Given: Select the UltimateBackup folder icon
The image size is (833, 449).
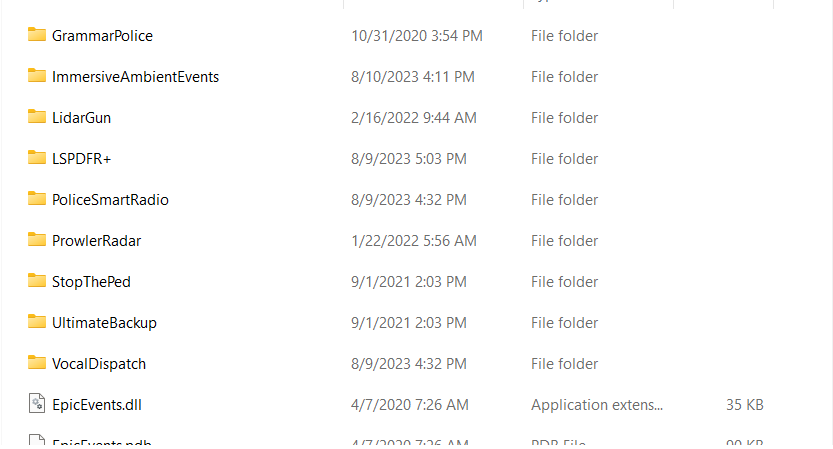Looking at the screenshot, I should (x=37, y=322).
